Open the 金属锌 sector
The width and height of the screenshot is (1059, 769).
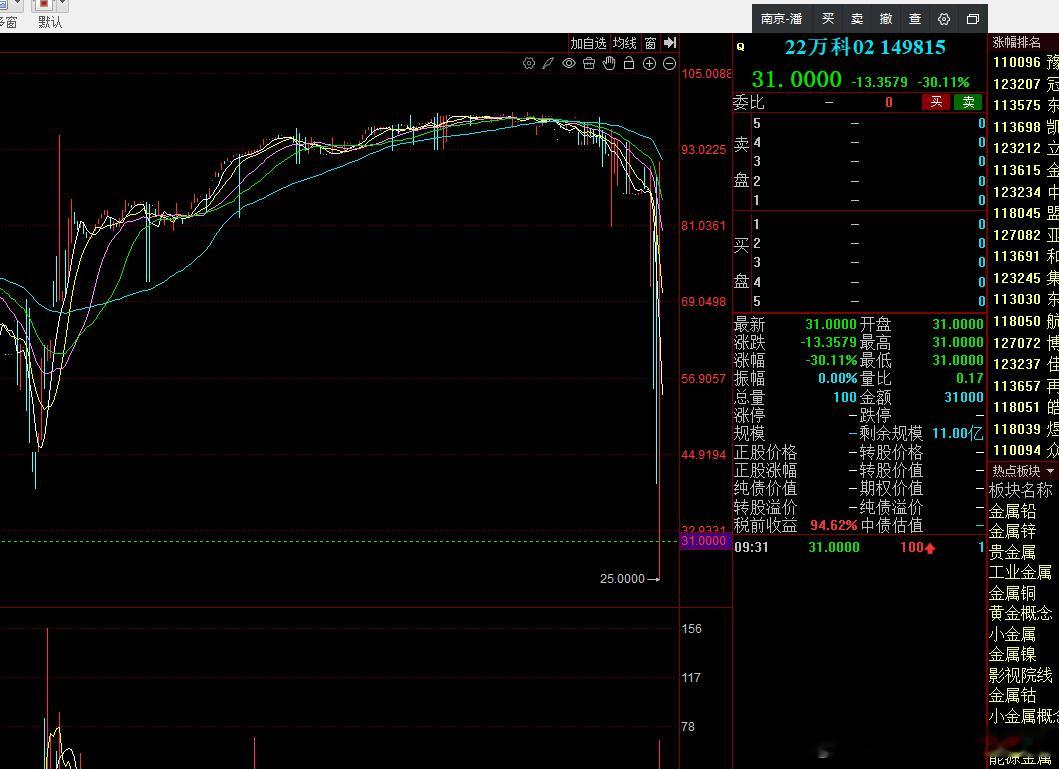[x=1012, y=531]
